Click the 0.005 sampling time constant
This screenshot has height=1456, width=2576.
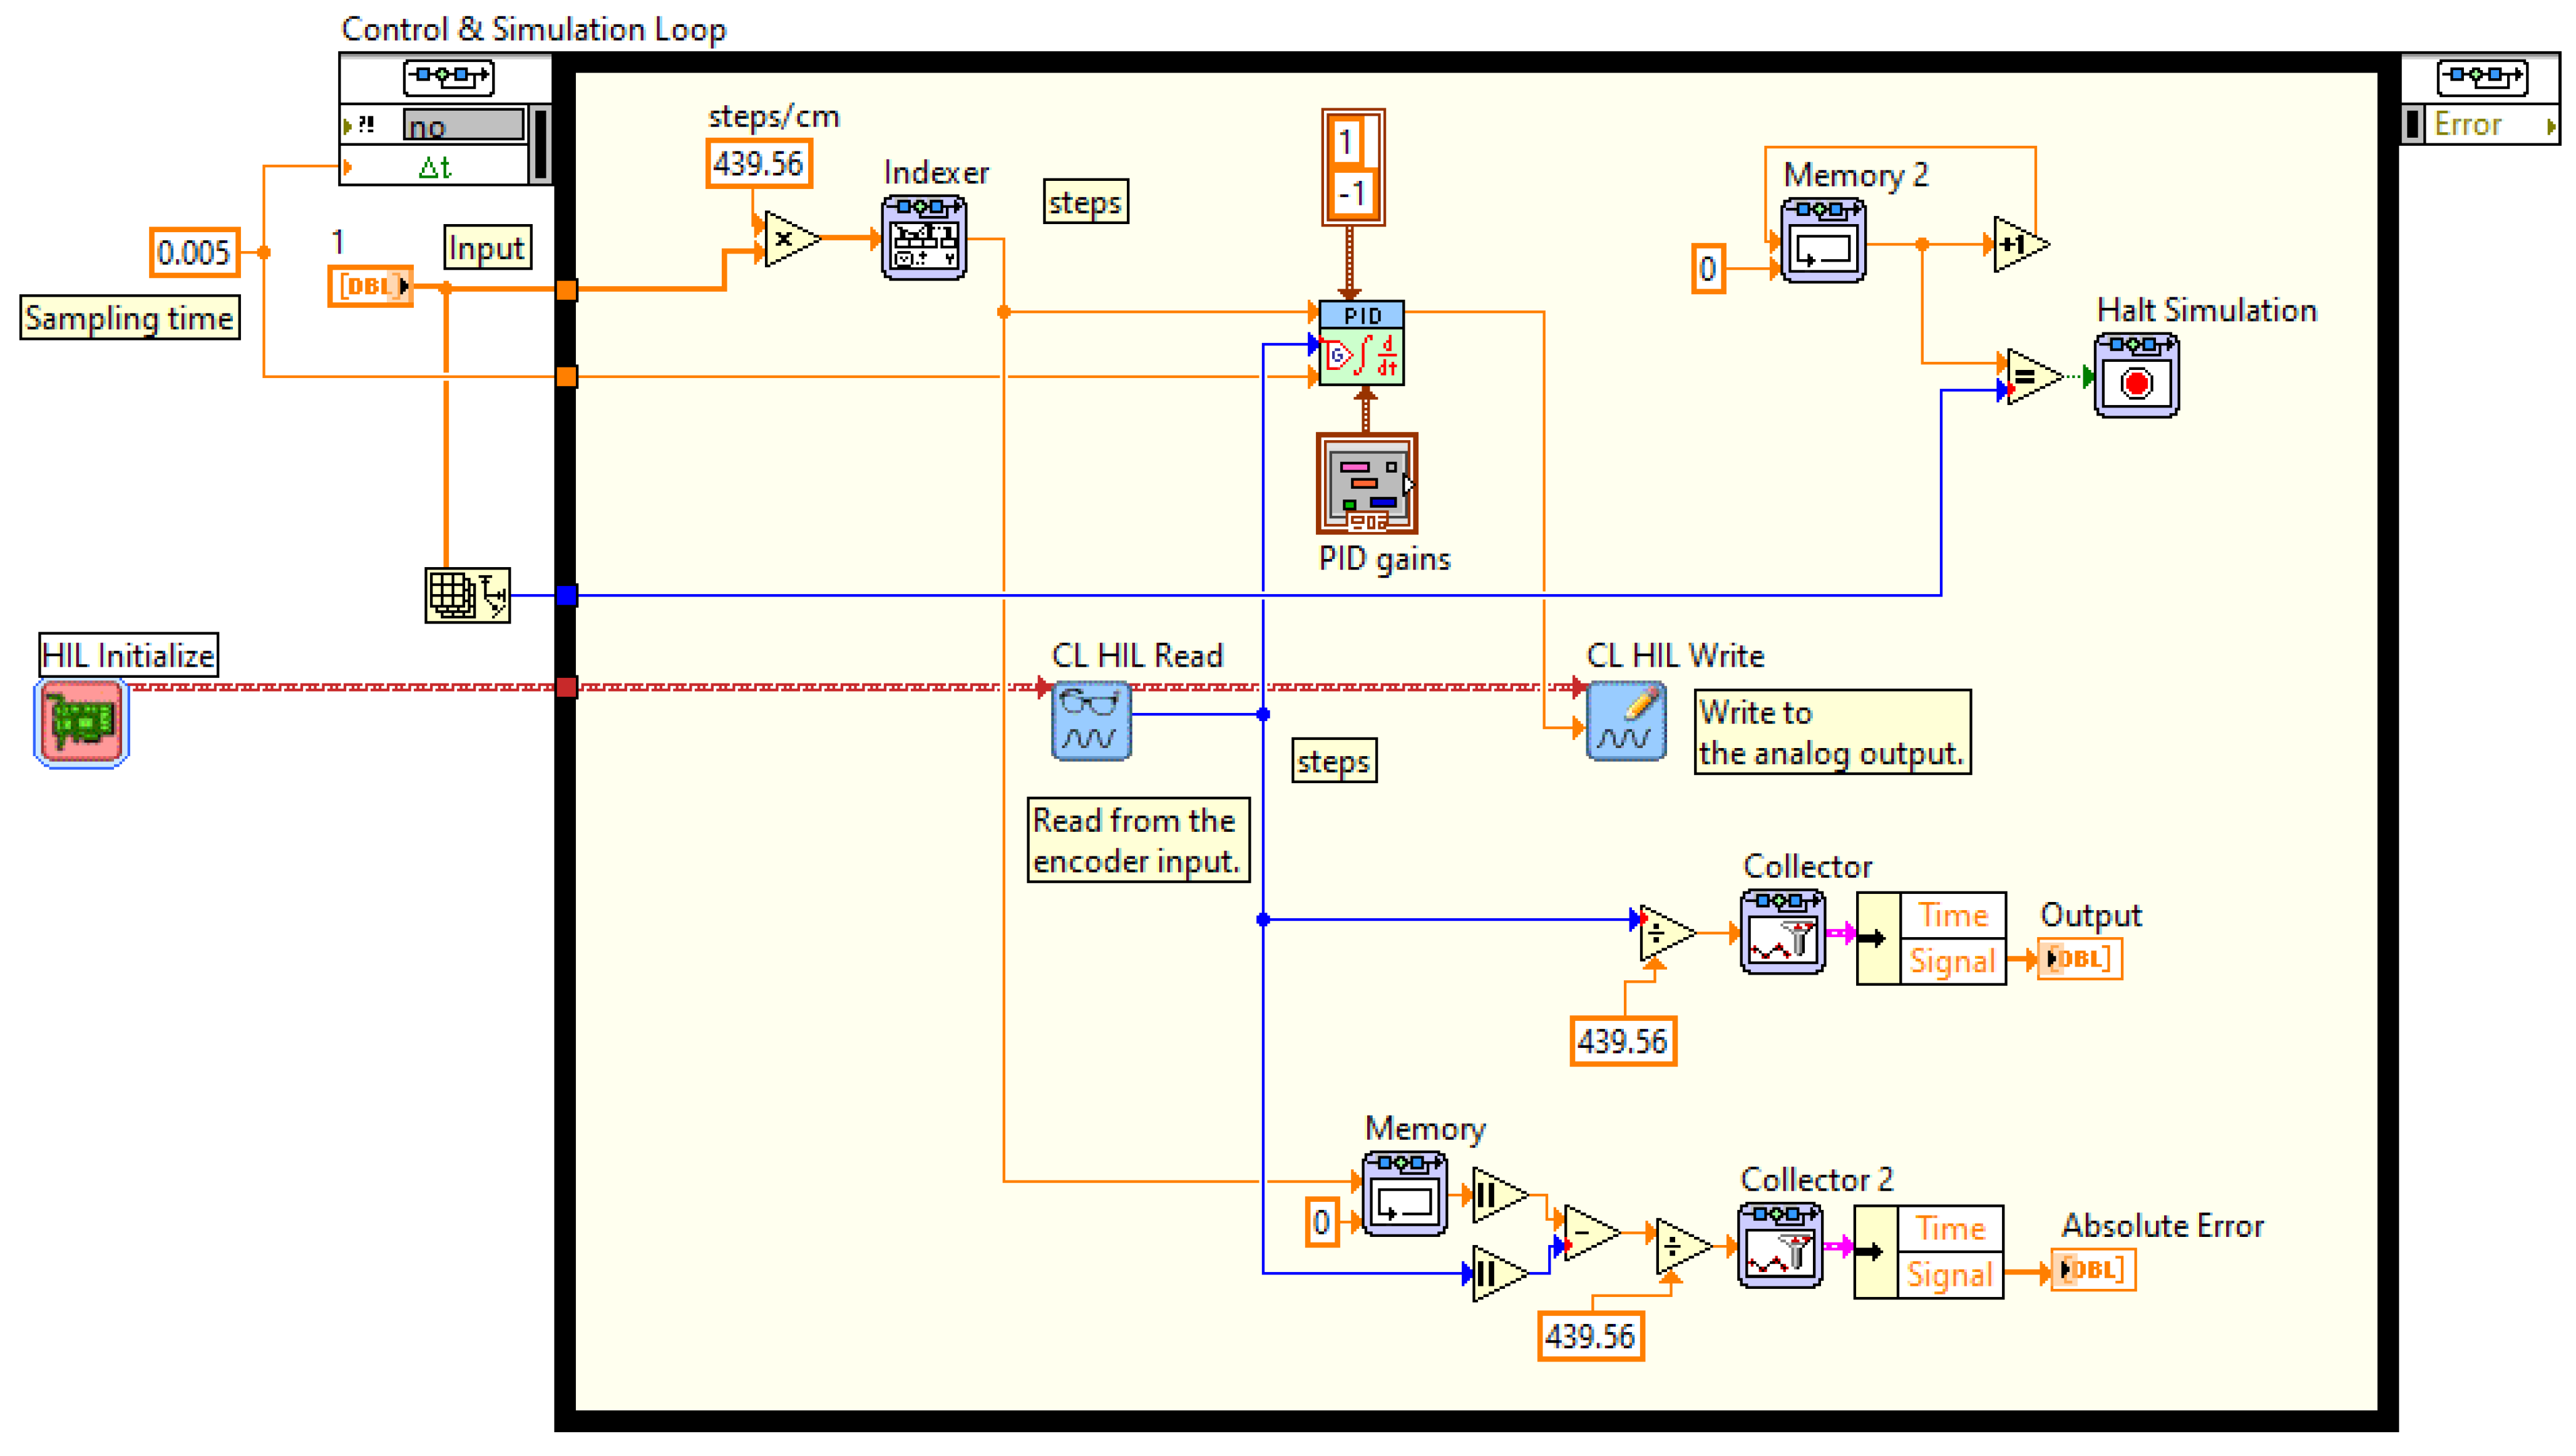click(194, 252)
